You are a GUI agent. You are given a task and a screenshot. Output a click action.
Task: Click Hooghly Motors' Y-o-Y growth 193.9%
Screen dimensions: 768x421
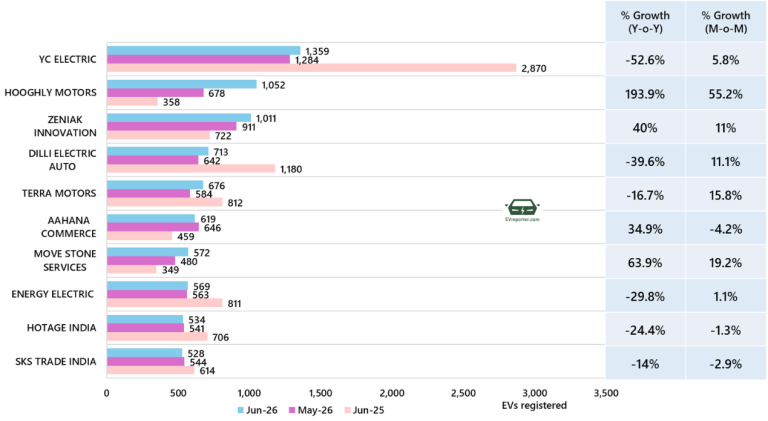pyautogui.click(x=645, y=94)
